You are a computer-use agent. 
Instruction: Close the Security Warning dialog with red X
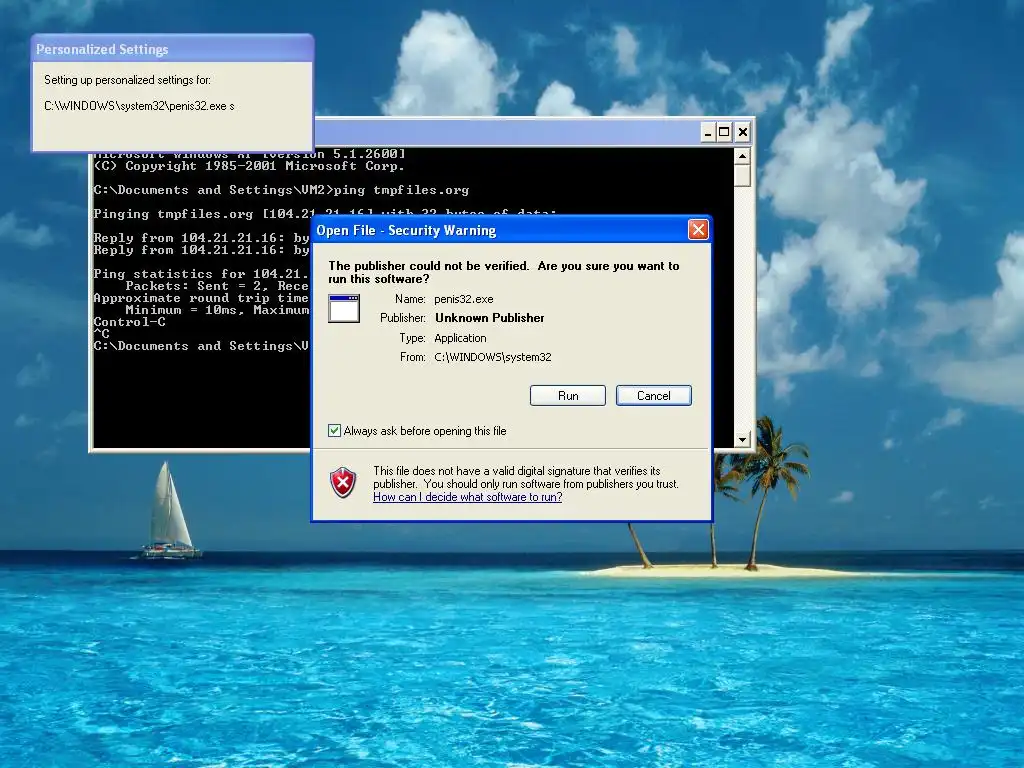pyautogui.click(x=698, y=230)
